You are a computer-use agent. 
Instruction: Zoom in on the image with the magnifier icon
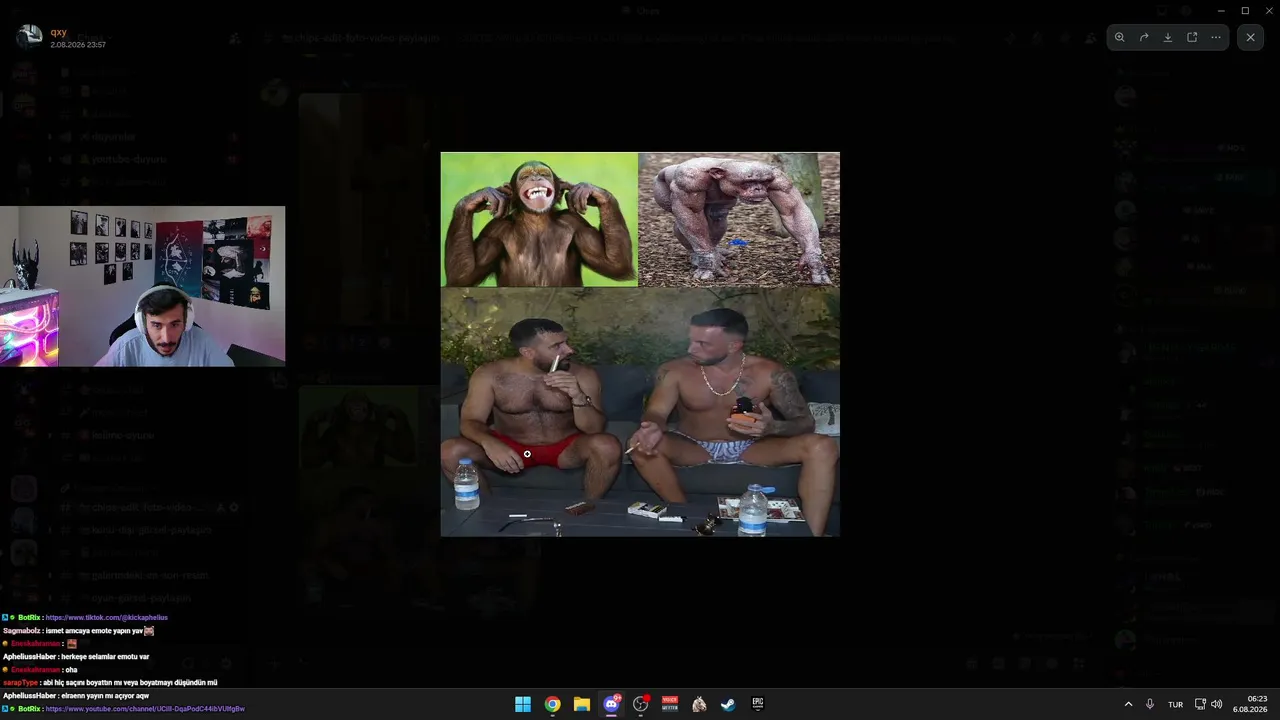[1120, 37]
